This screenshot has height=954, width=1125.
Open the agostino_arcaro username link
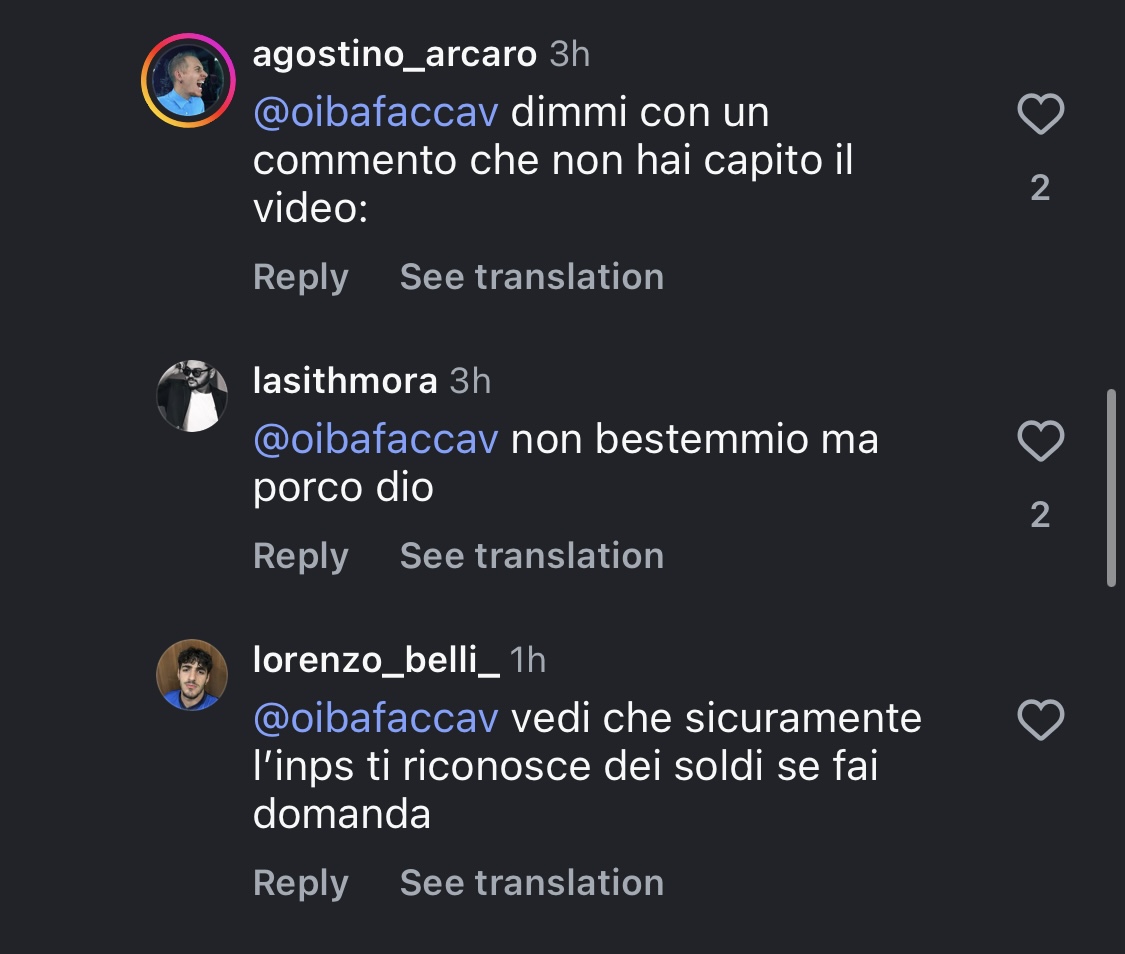click(x=394, y=54)
